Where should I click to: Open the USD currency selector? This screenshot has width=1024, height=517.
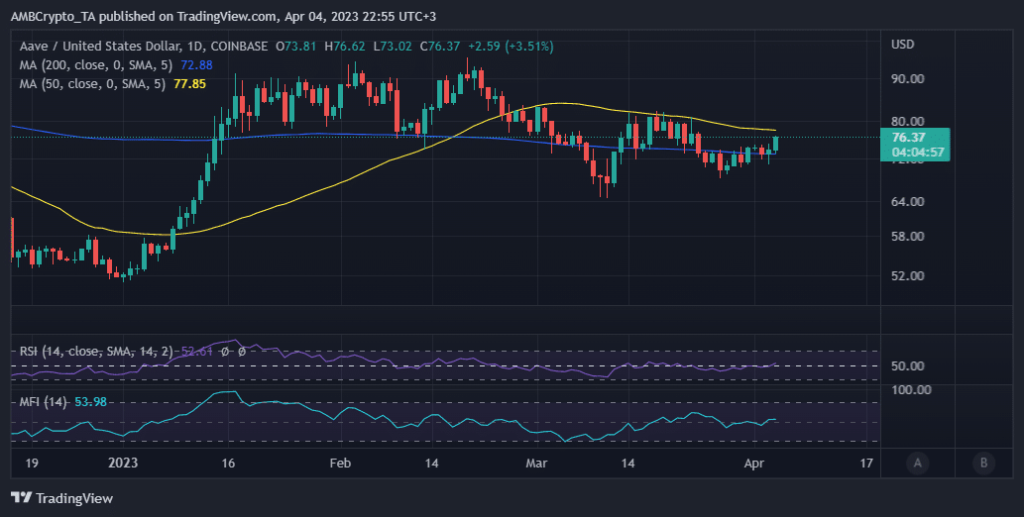[x=902, y=45]
